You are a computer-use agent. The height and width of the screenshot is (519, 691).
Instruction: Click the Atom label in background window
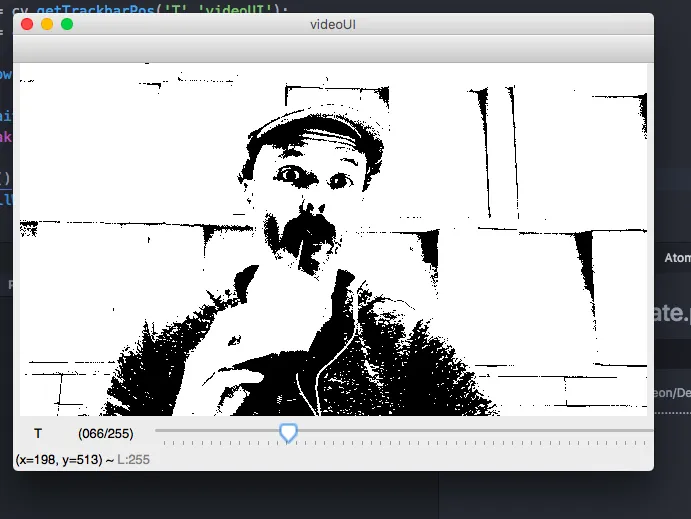click(x=677, y=258)
